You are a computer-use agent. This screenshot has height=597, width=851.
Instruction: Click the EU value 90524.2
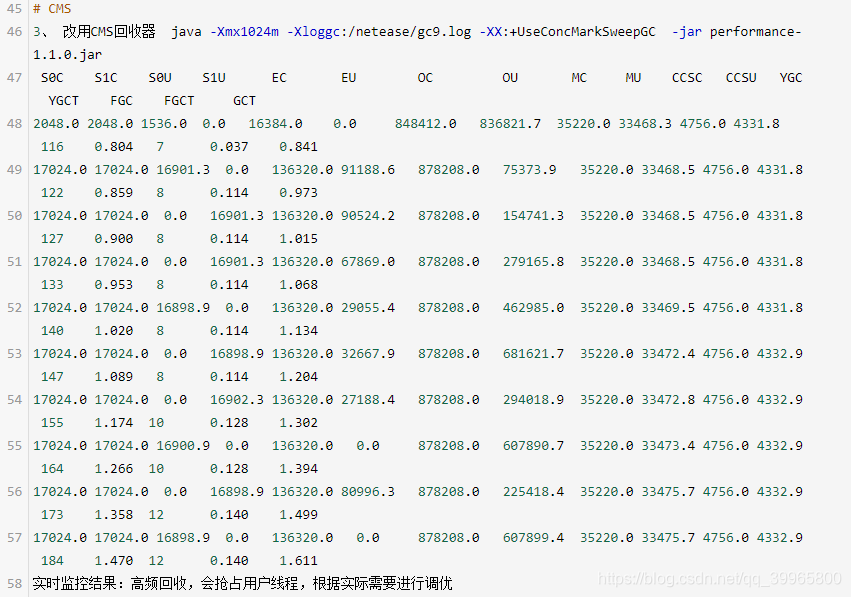367,216
